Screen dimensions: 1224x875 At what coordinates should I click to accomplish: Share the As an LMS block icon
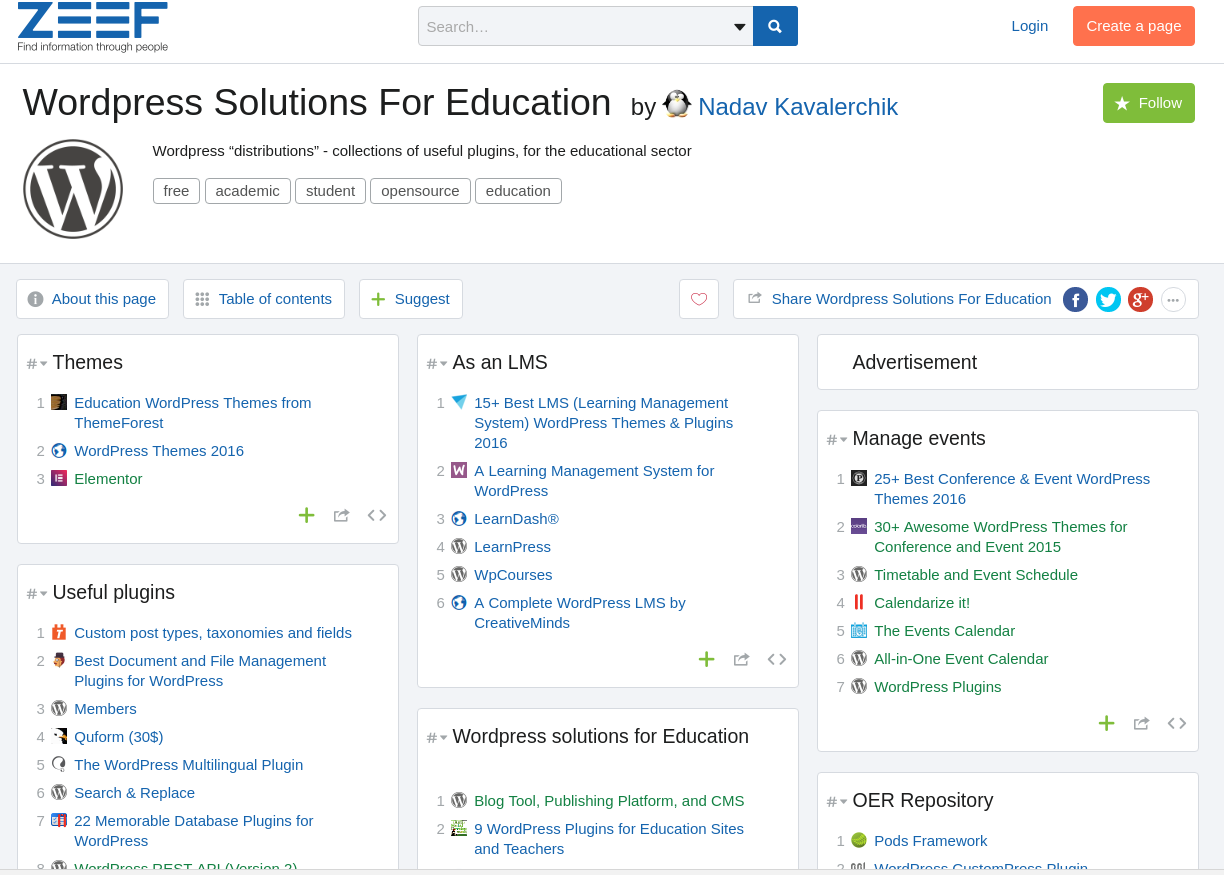741,659
